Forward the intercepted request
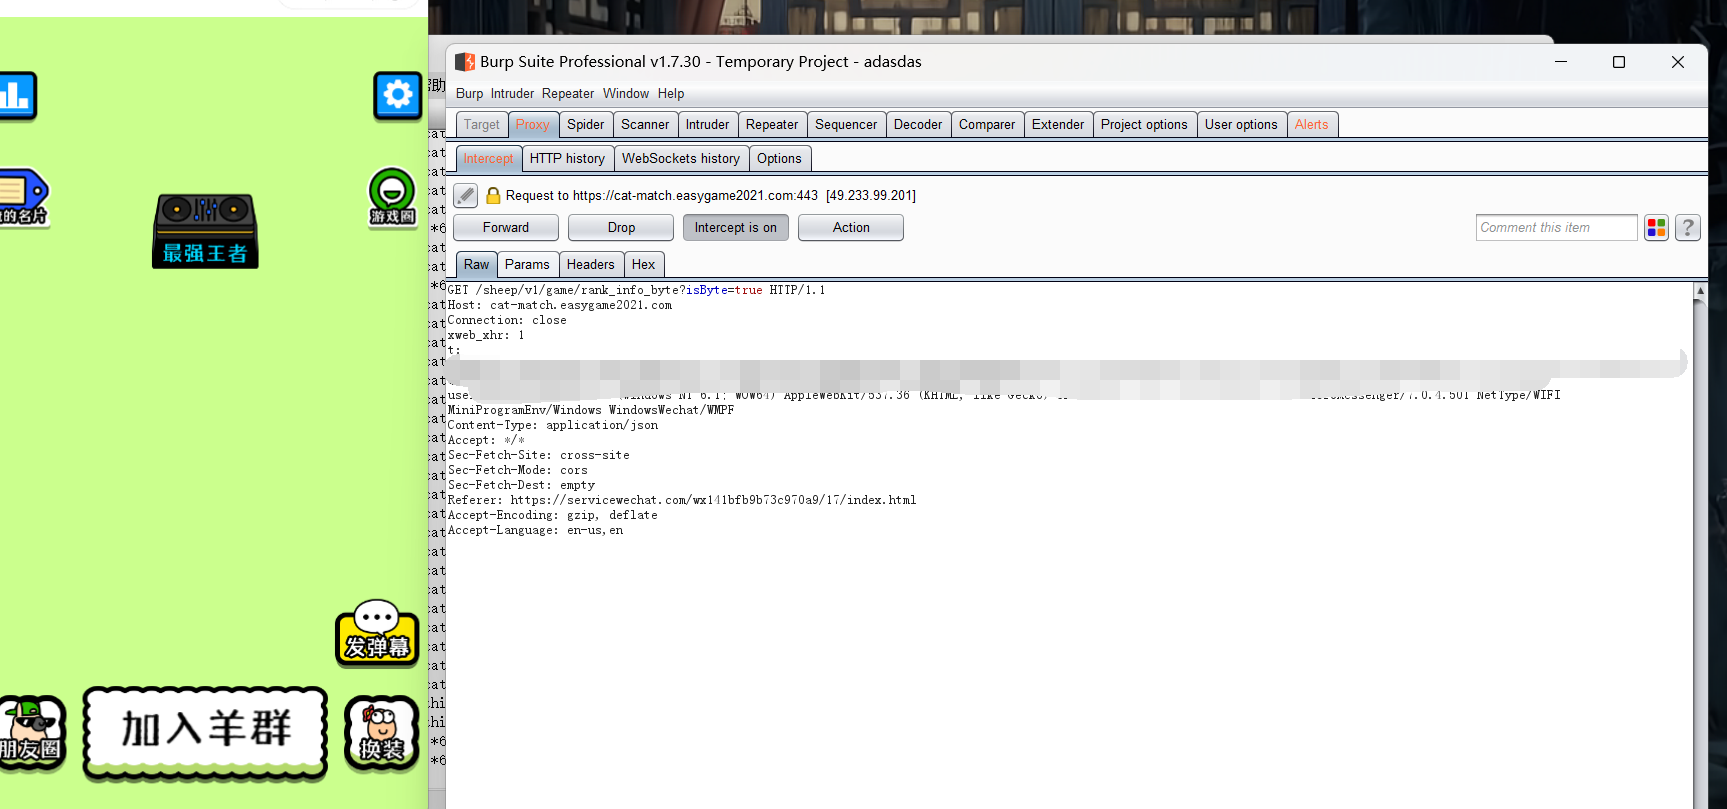The image size is (1727, 809). pos(505,228)
